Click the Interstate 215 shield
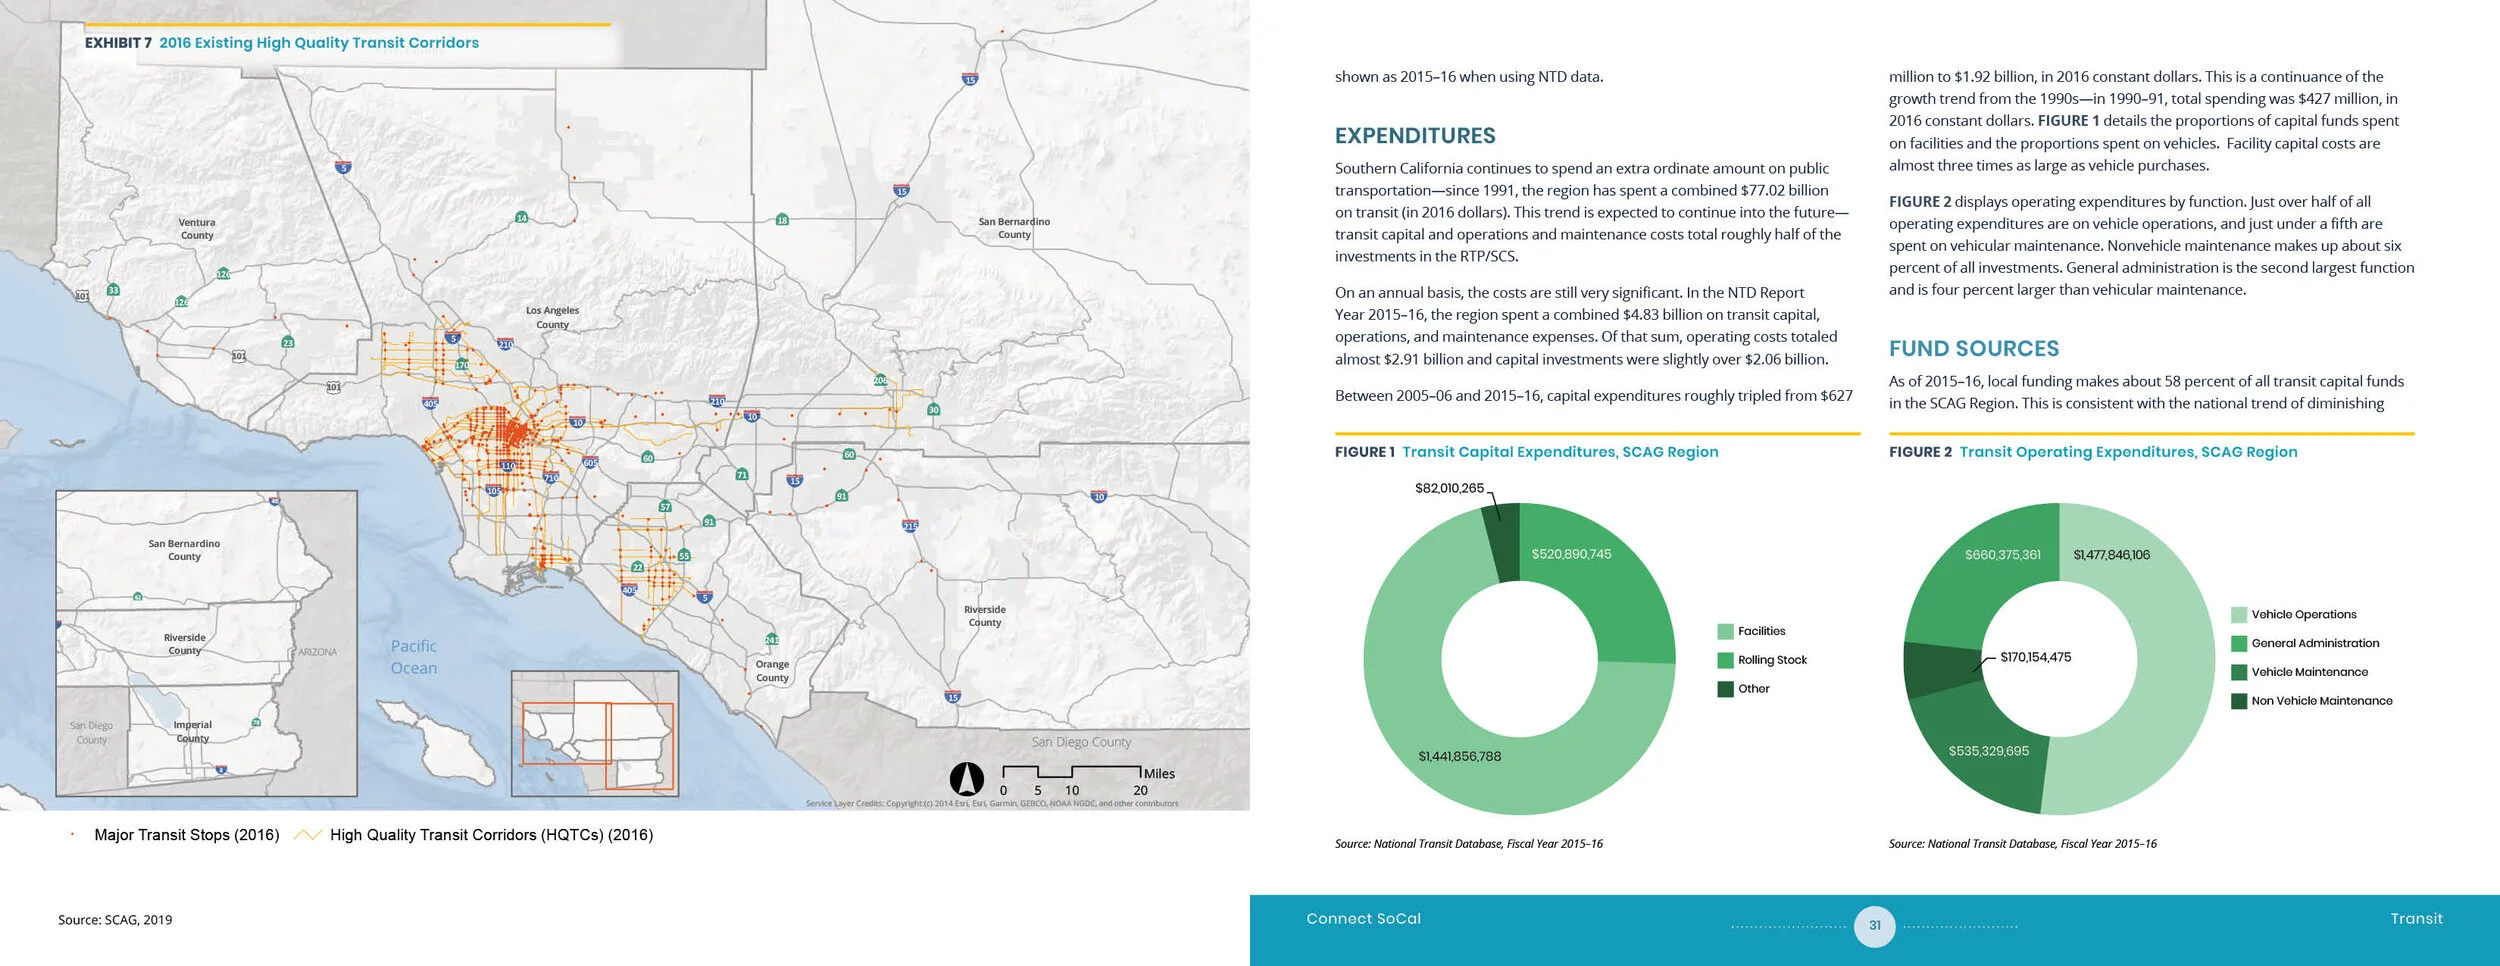The width and height of the screenshot is (2500, 966). (x=910, y=525)
